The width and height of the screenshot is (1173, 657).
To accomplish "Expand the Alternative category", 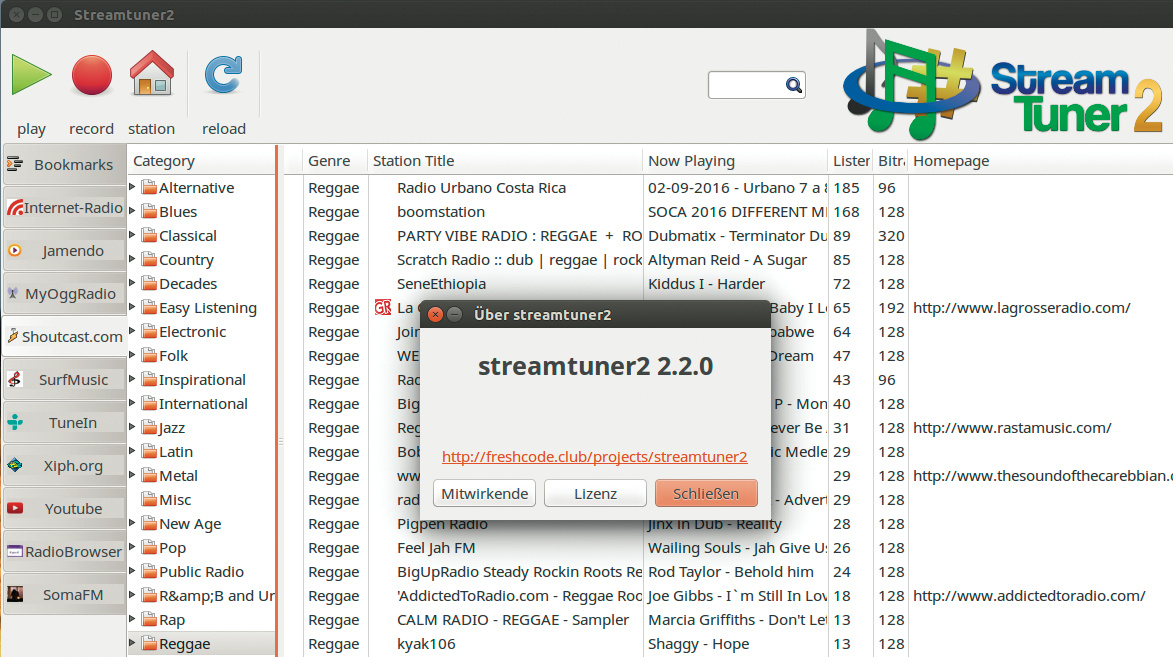I will [x=133, y=187].
